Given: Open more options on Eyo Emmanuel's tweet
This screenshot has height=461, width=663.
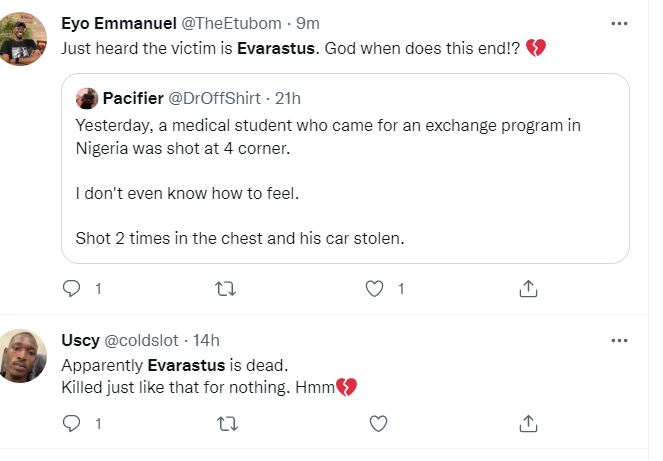Looking at the screenshot, I should [x=618, y=24].
